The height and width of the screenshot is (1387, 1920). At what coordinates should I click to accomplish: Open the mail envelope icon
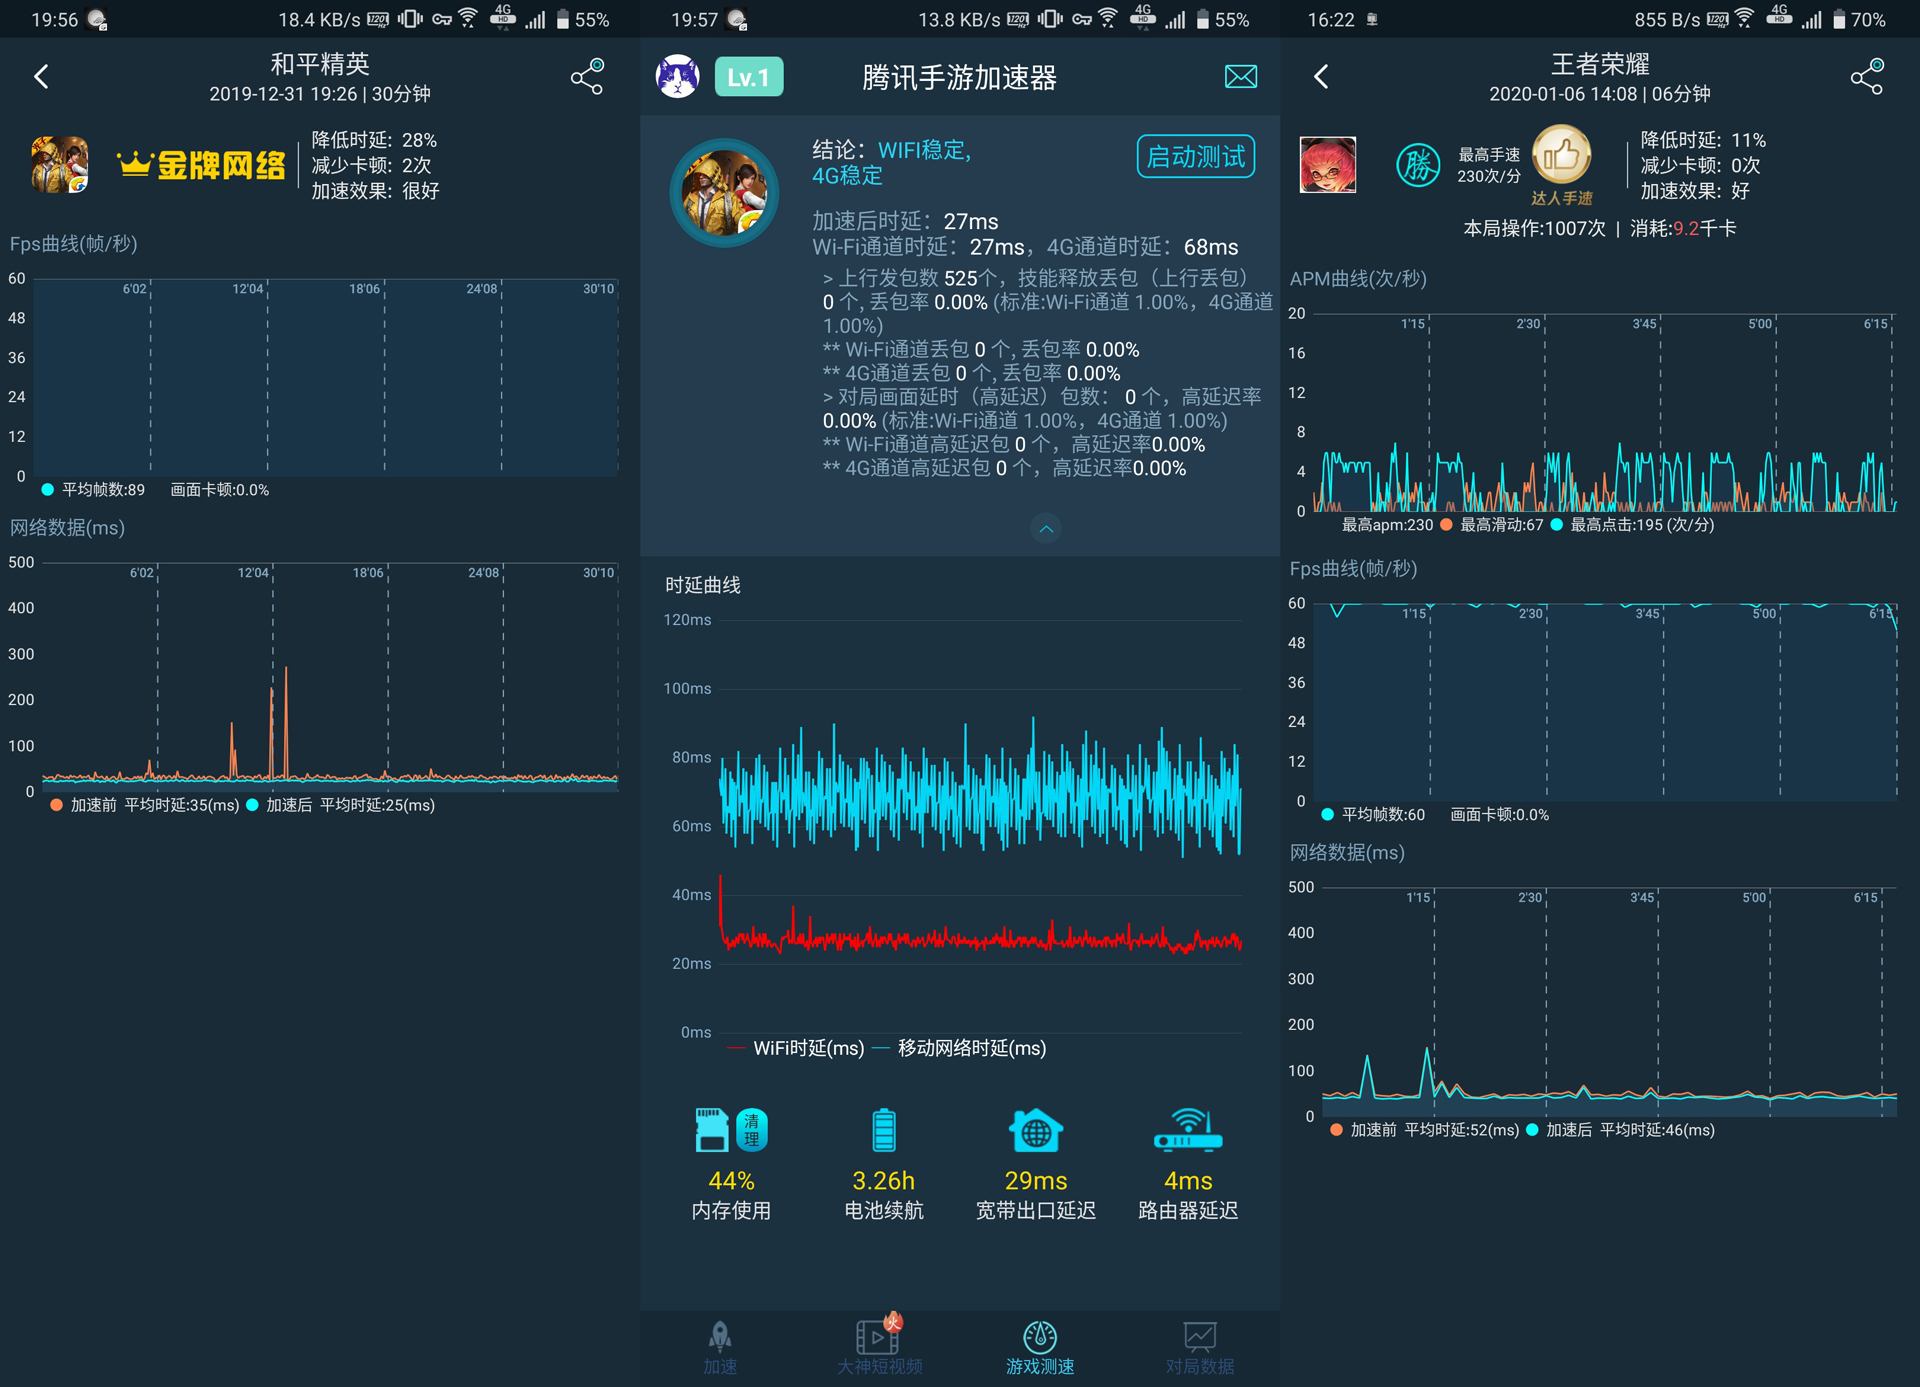click(x=1240, y=76)
